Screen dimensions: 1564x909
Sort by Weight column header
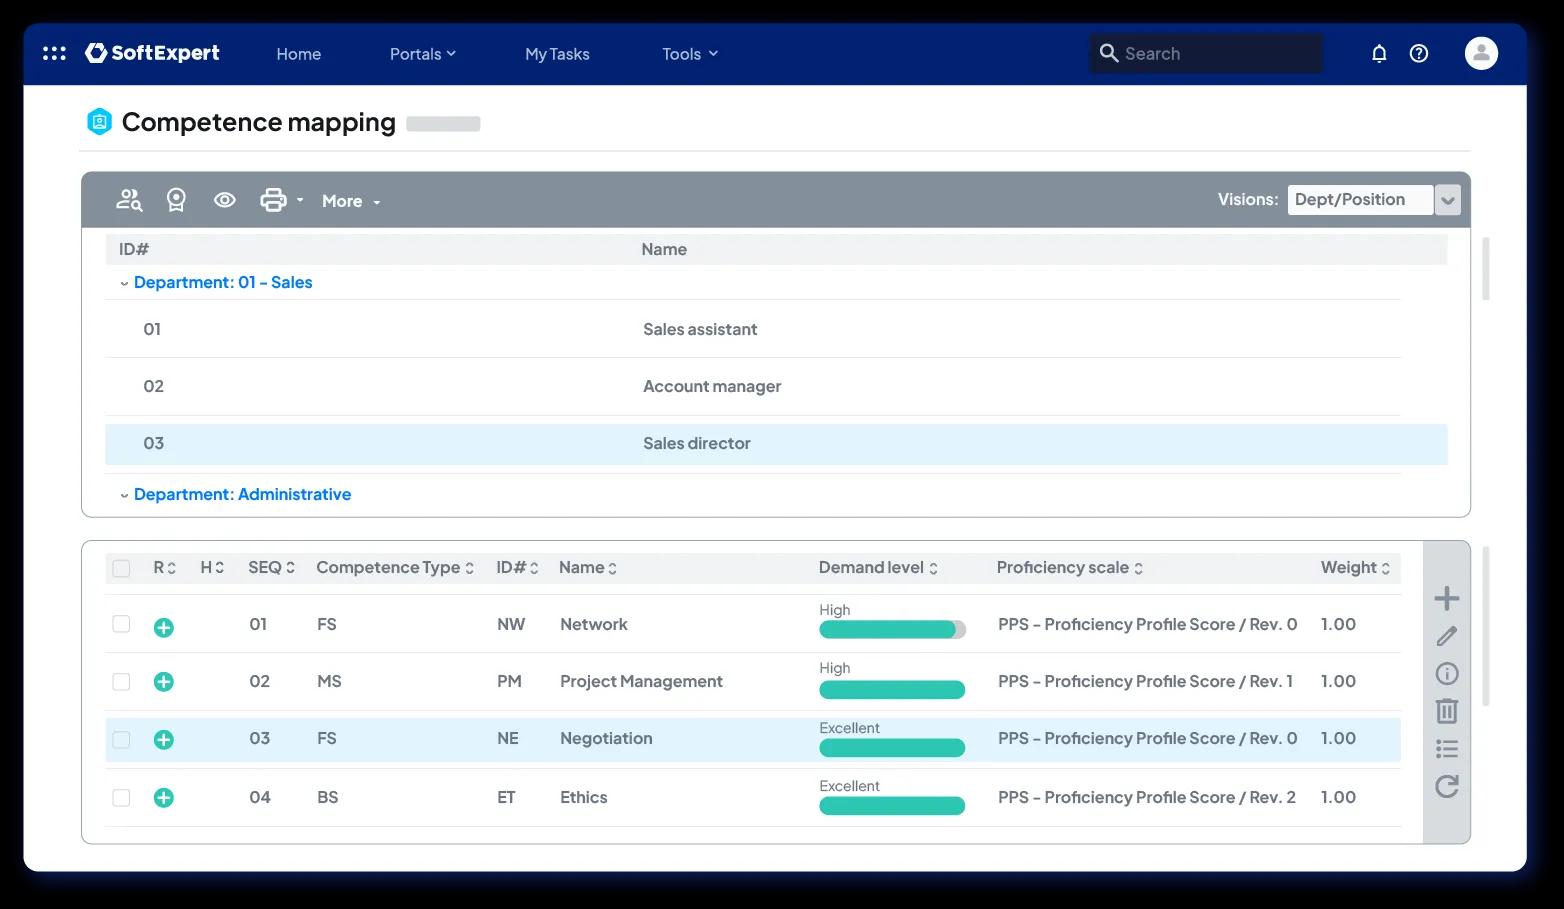[x=1355, y=567]
